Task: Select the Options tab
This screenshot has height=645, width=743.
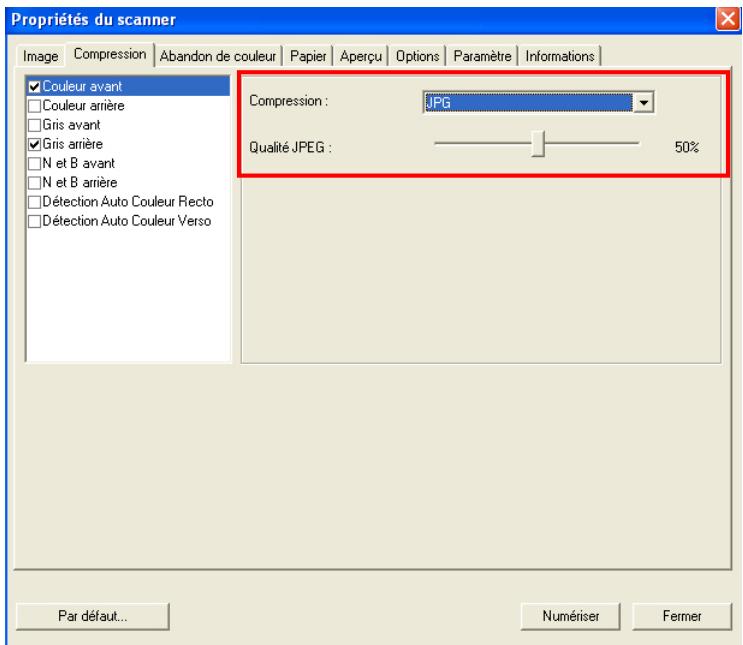Action: (x=418, y=56)
